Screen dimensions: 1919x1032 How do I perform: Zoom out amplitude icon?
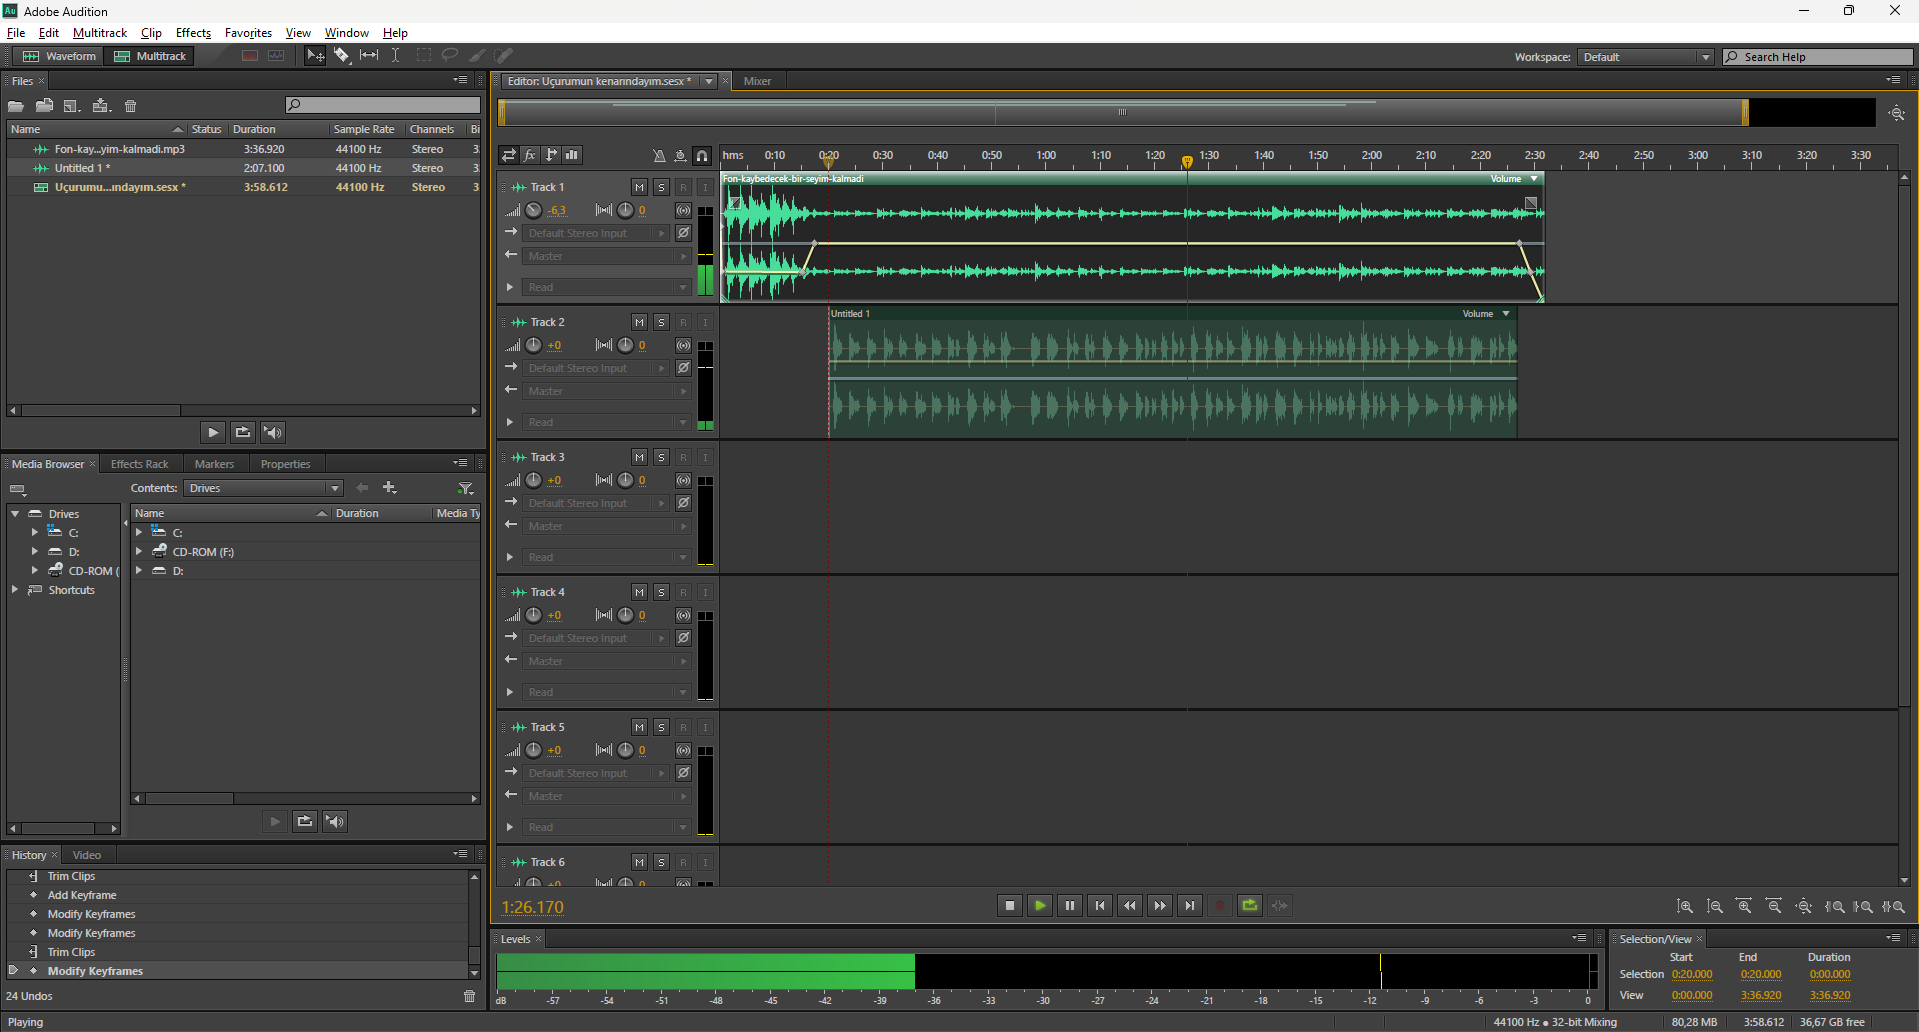point(1714,906)
